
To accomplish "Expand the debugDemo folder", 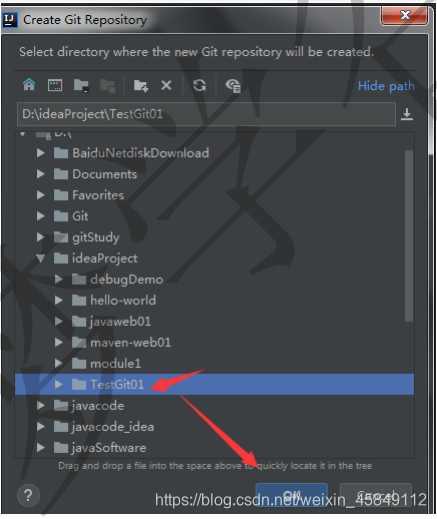I will coord(59,279).
